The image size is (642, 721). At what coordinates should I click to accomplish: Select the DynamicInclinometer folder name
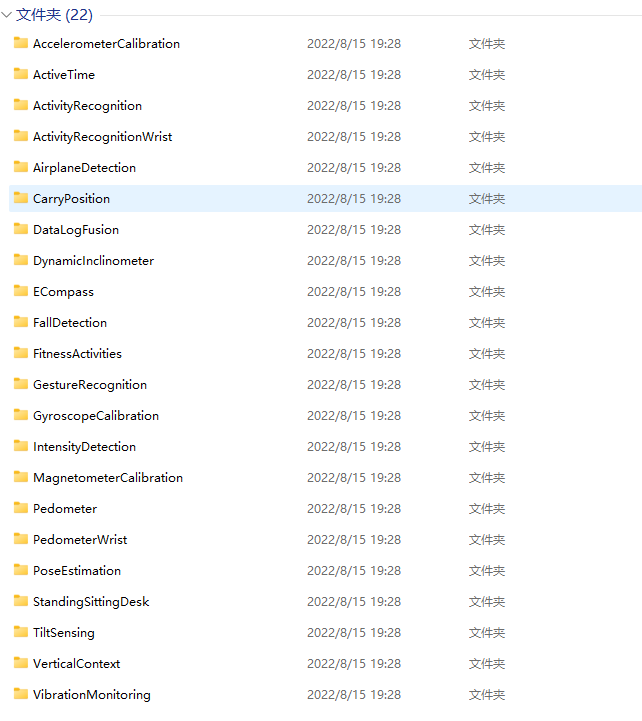coord(93,261)
